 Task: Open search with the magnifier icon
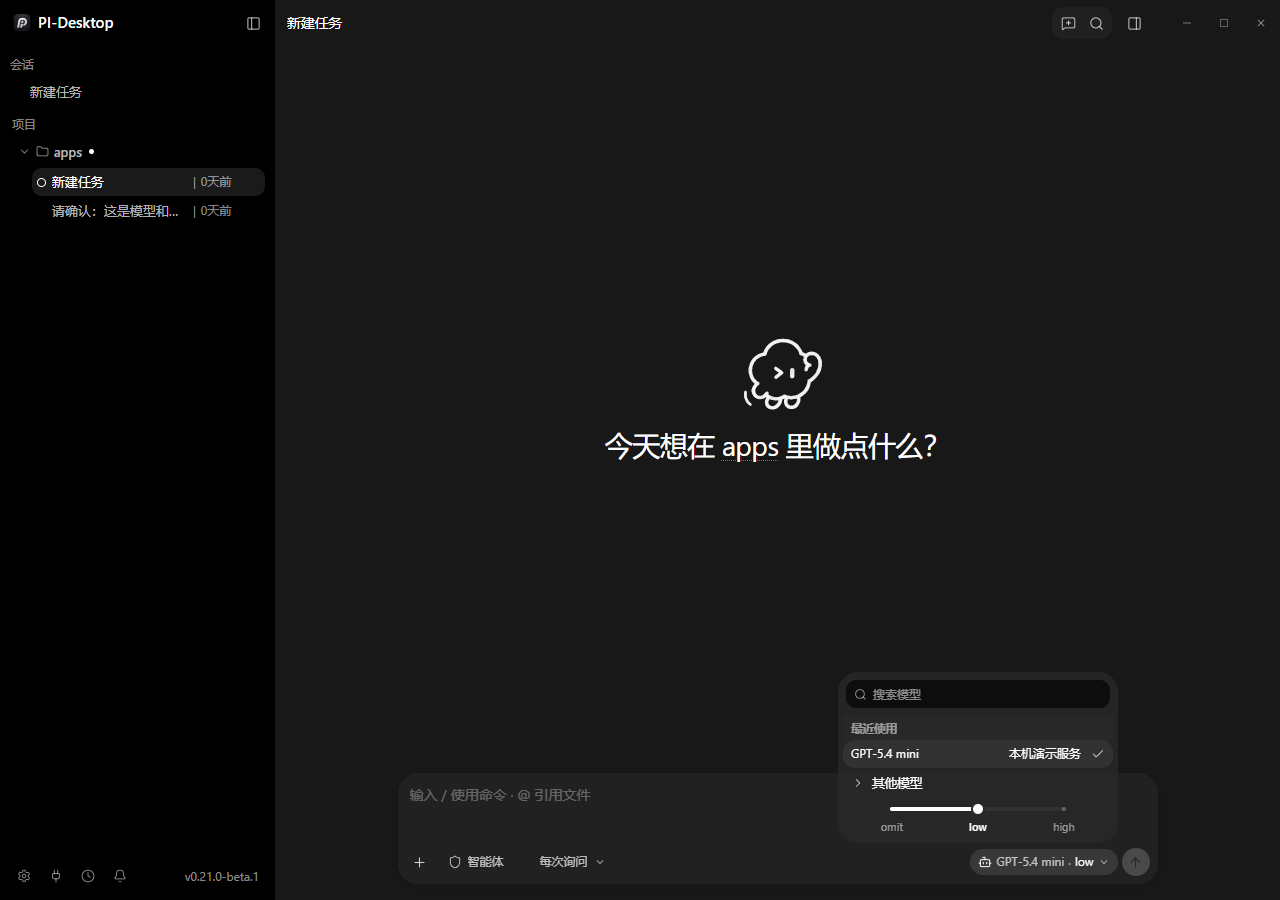tap(1096, 23)
